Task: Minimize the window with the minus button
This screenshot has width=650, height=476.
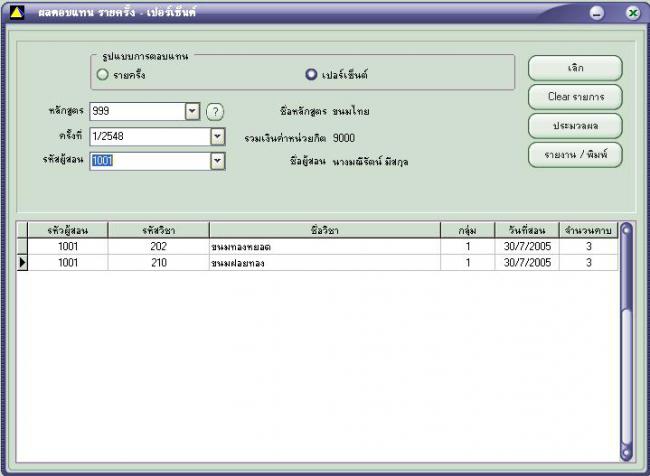Action: tap(597, 13)
